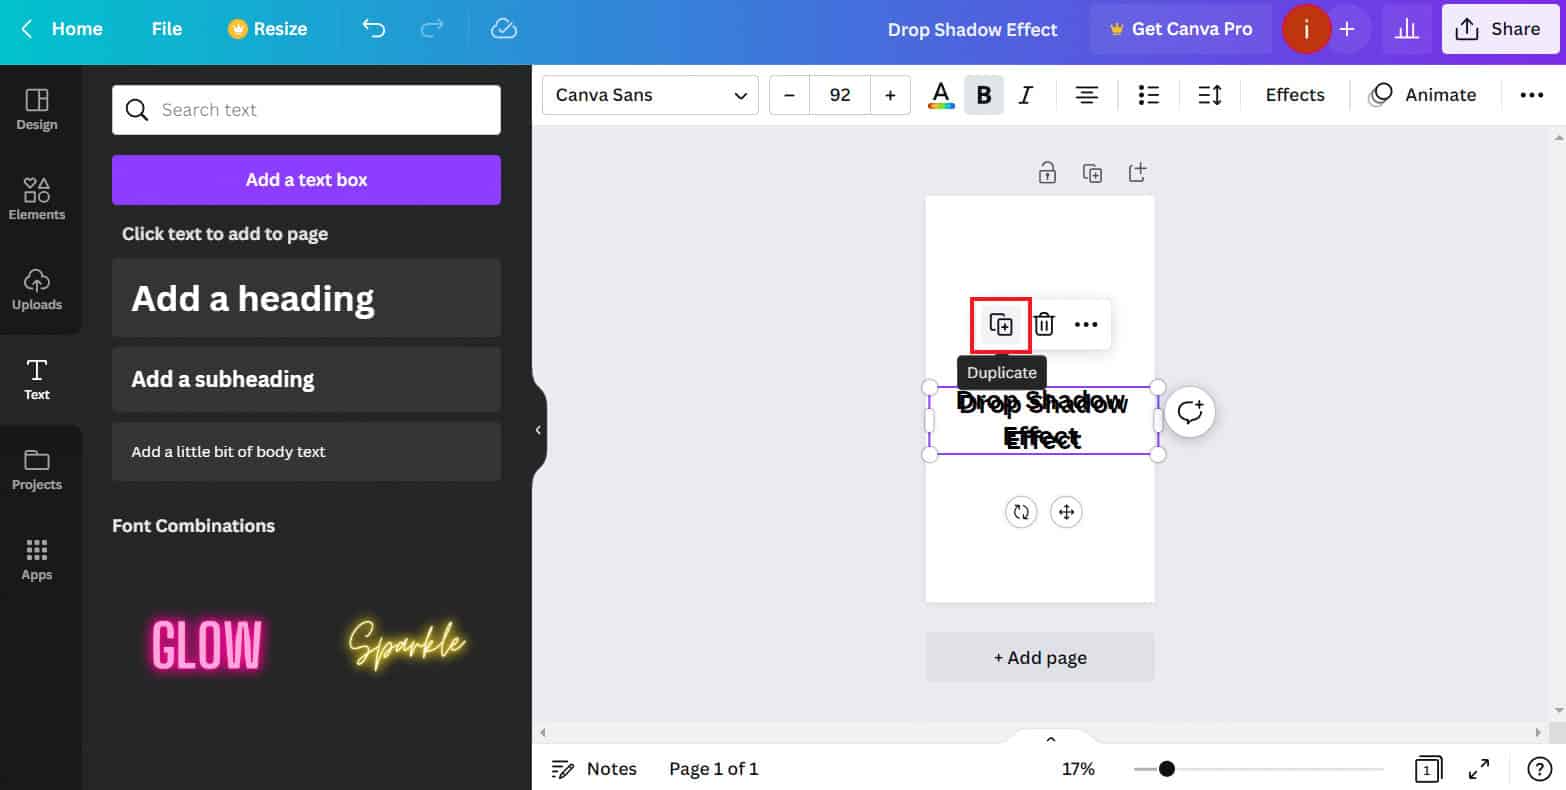1566x790 pixels.
Task: Open more options for selected text
Action: coord(1086,324)
